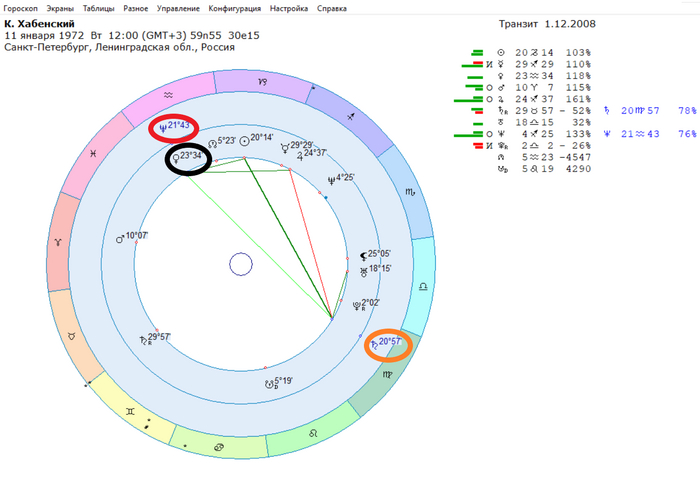The image size is (700, 482).
Task: Click the Taurus sign glyph on the zodiac ring
Action: pos(71,336)
